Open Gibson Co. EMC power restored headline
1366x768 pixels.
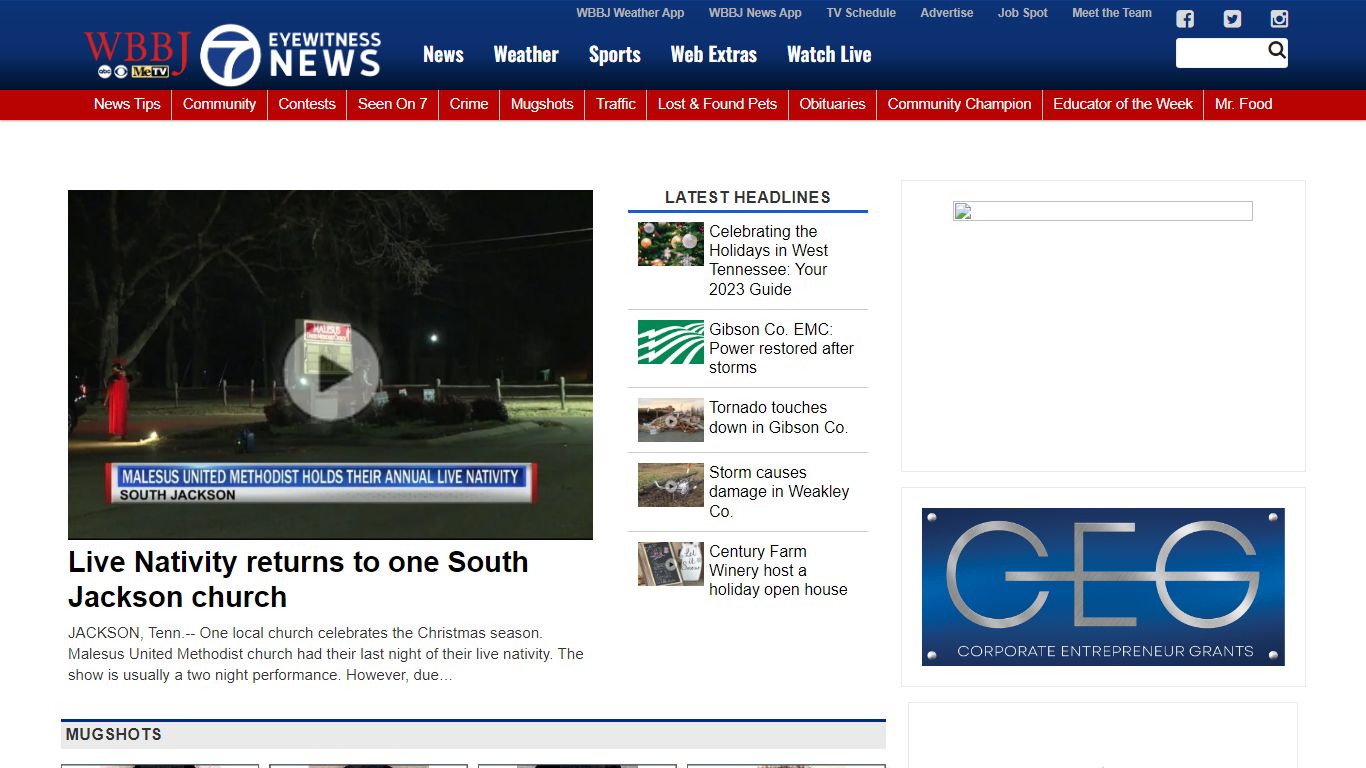point(781,348)
